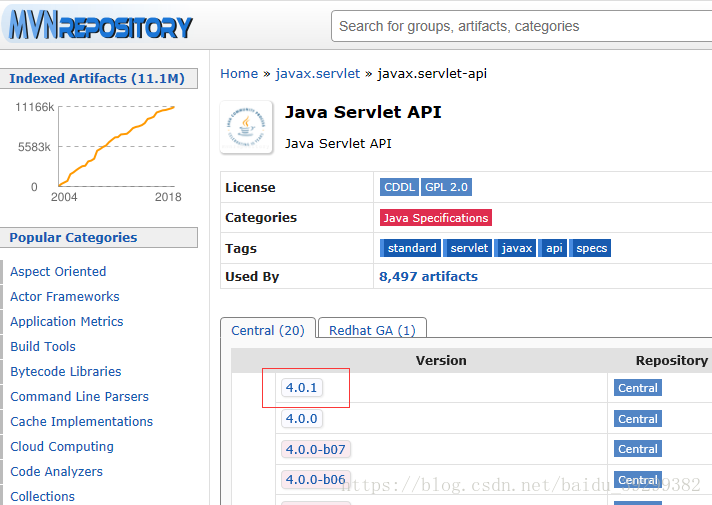712x505 pixels.
Task: Open version 4.0.1
Action: point(302,388)
